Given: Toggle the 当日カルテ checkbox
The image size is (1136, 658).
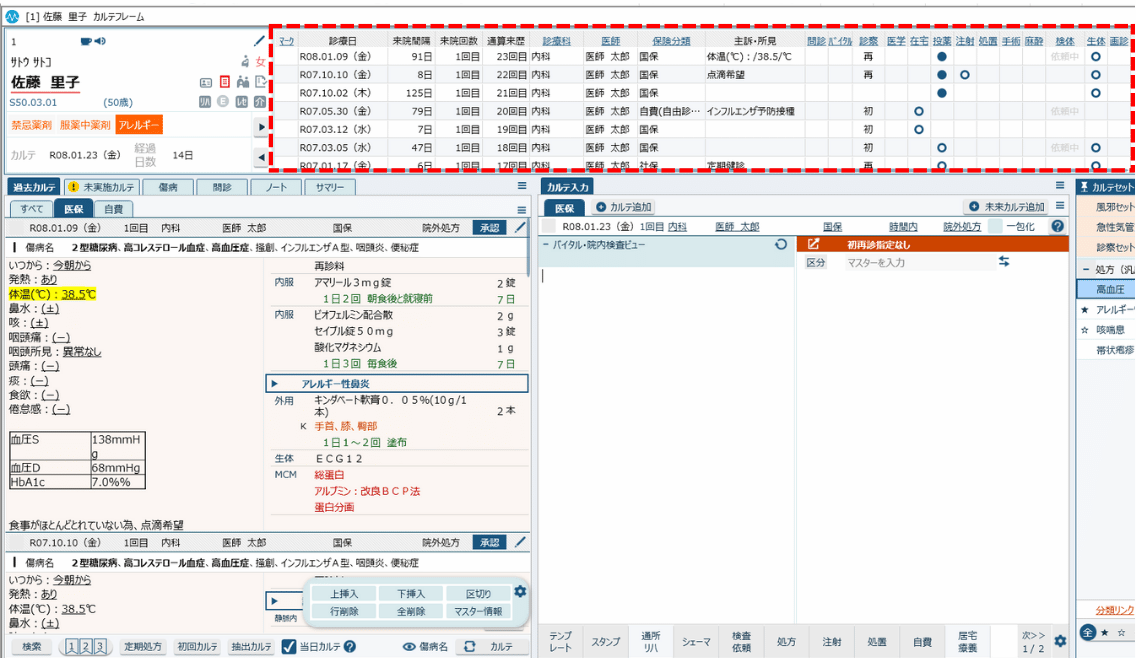Looking at the screenshot, I should [x=289, y=647].
